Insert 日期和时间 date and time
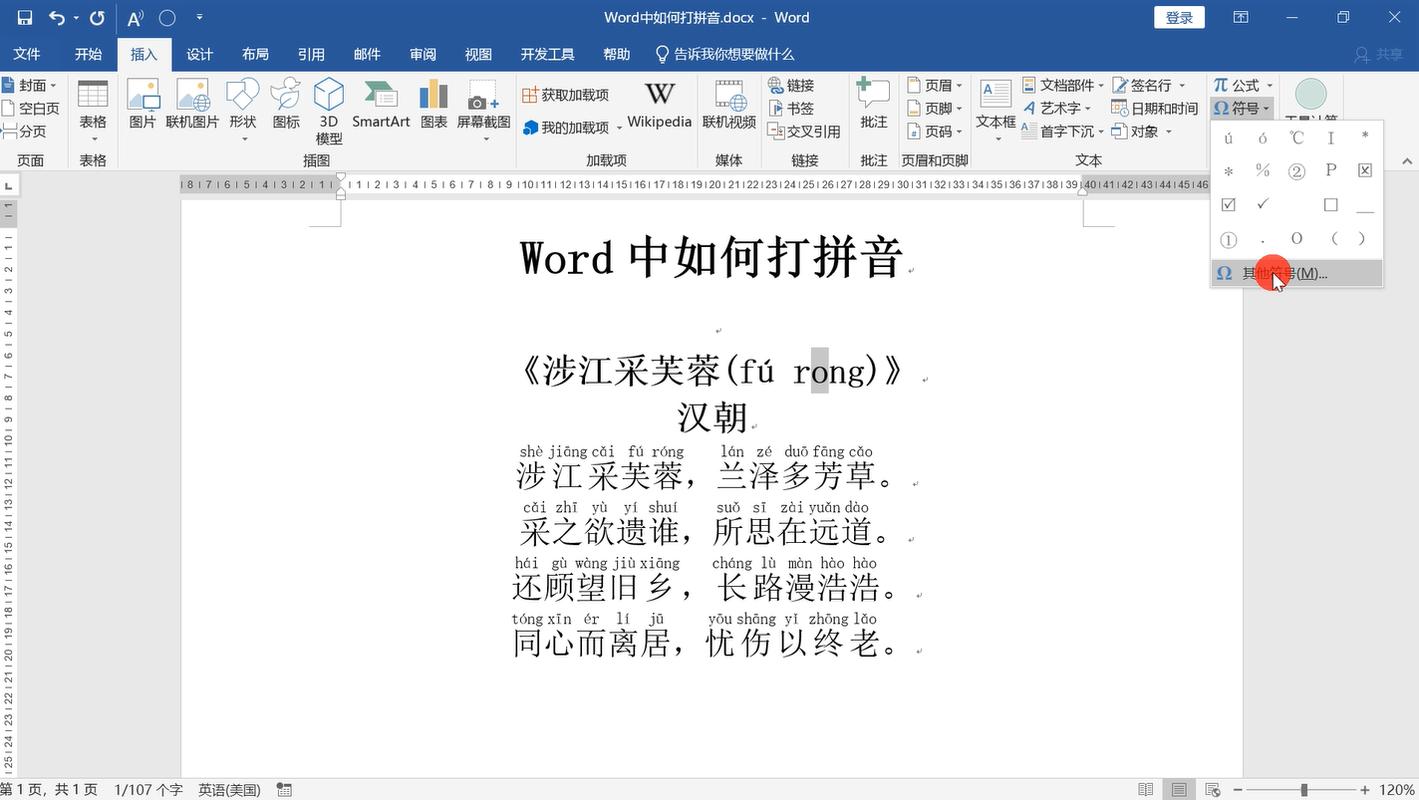 click(x=1154, y=108)
